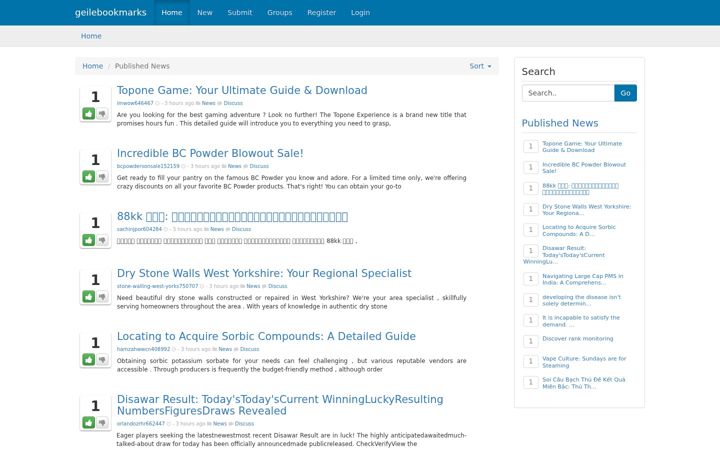
Task: Open sidebar link Locating to Acquire Sorbic
Action: [x=579, y=231]
